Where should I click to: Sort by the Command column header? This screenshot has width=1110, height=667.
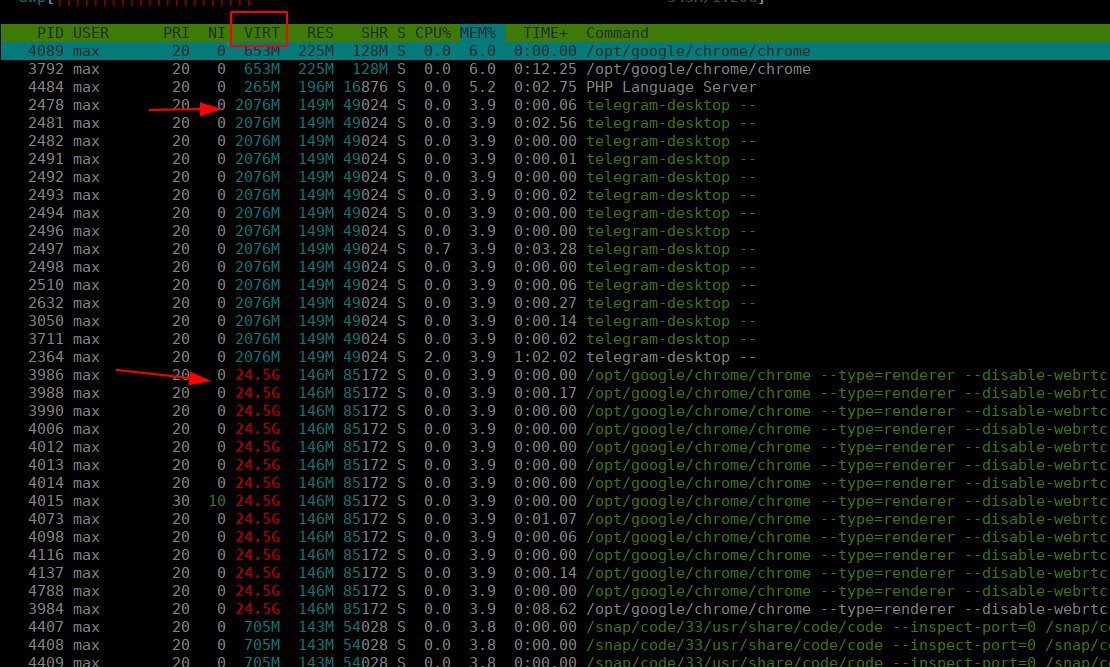617,33
